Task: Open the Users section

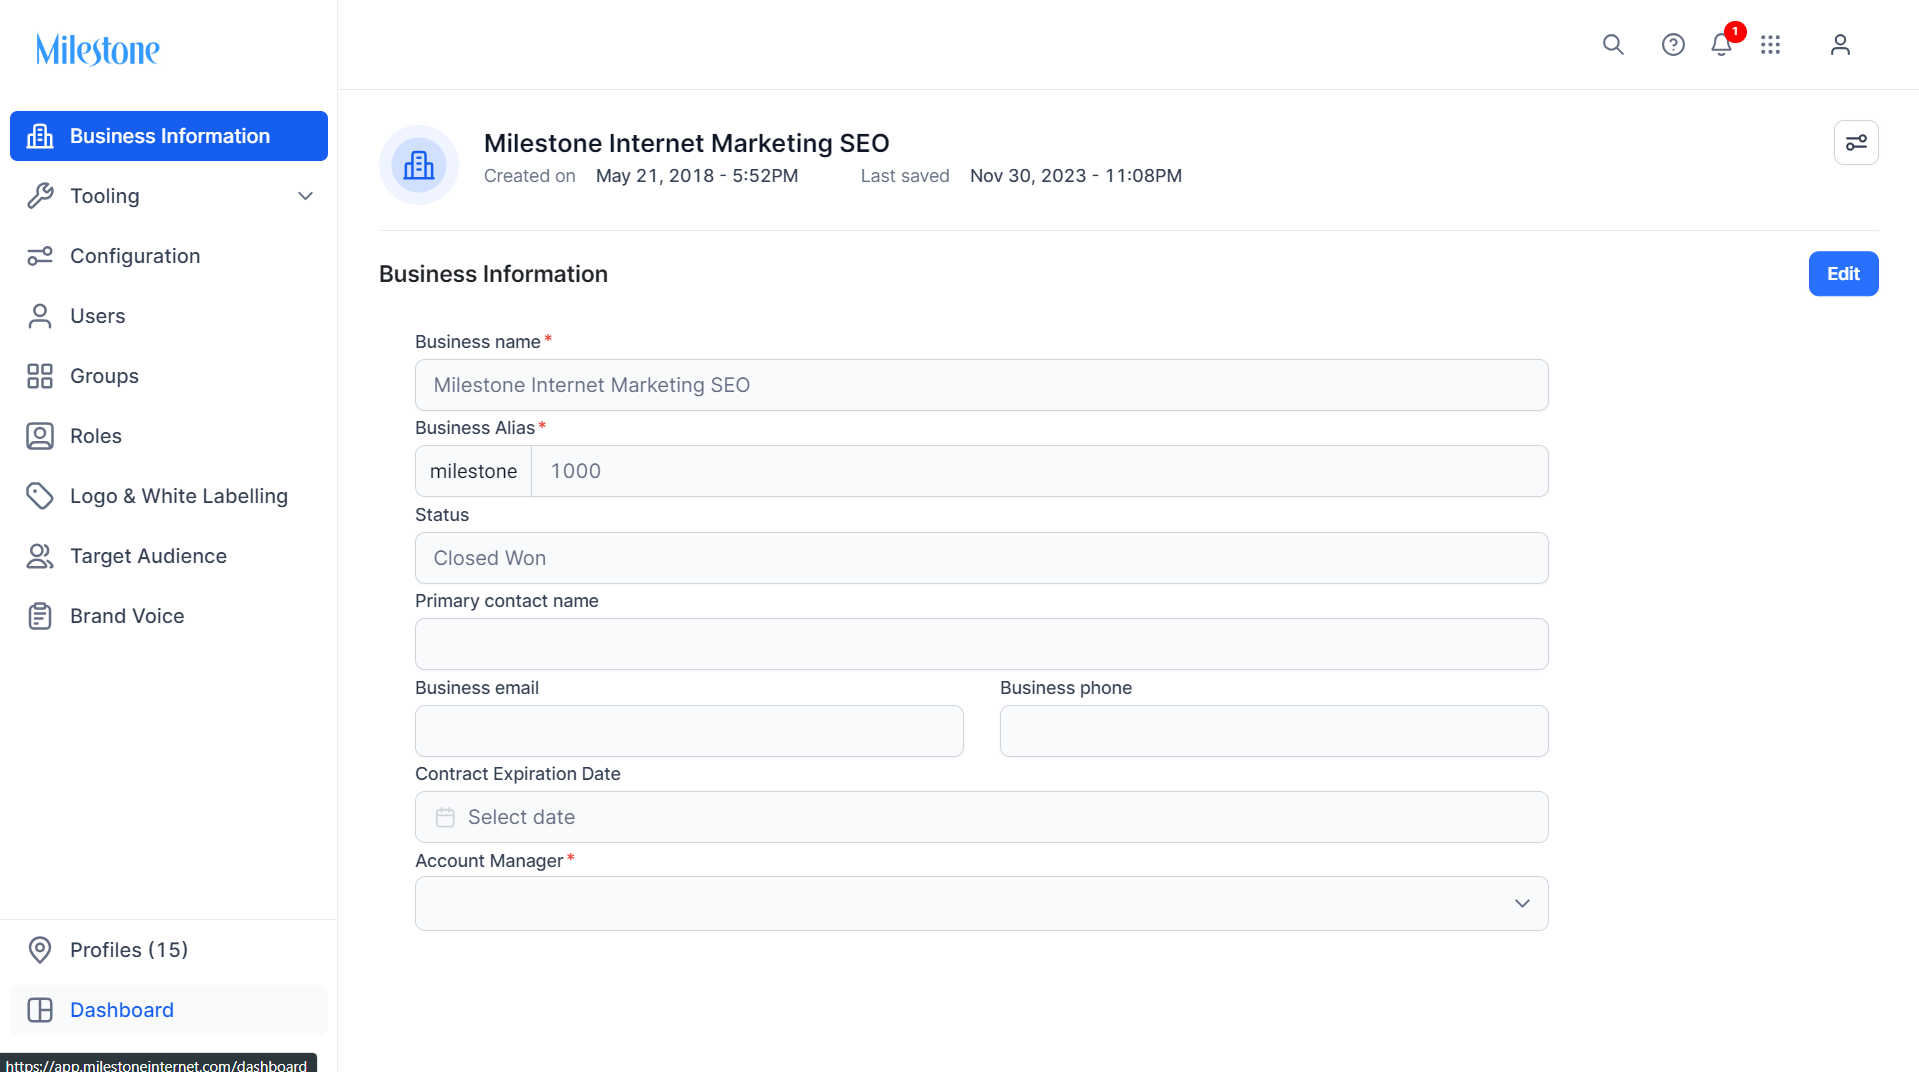Action: (x=169, y=316)
